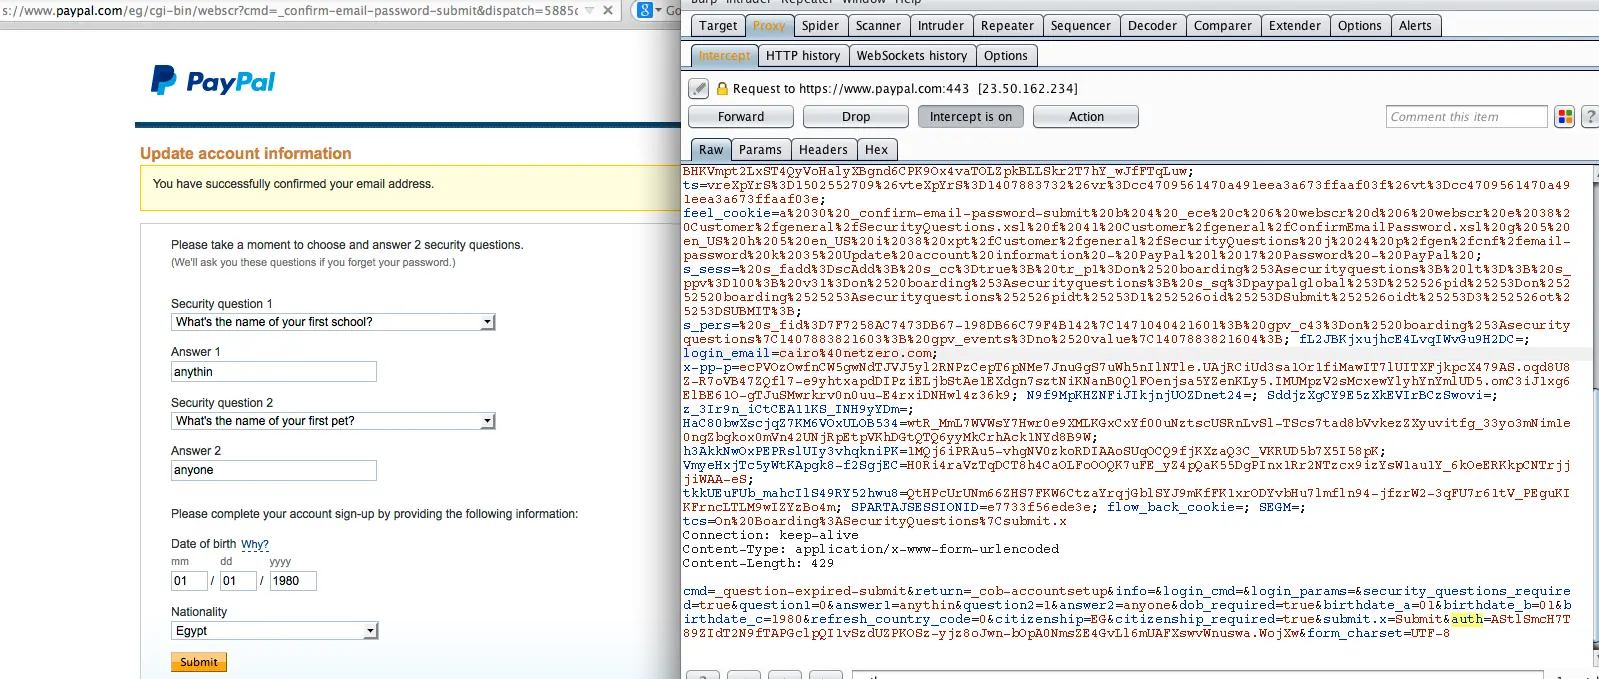Open the top-level Options tab
The width and height of the screenshot is (1599, 679).
(x=1360, y=26)
